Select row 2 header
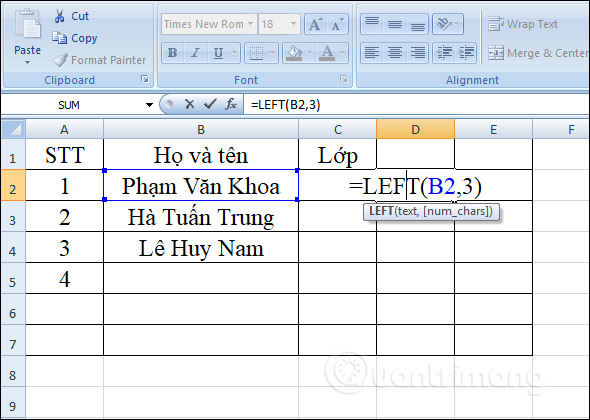Viewport: 590px width, 420px height. point(13,185)
